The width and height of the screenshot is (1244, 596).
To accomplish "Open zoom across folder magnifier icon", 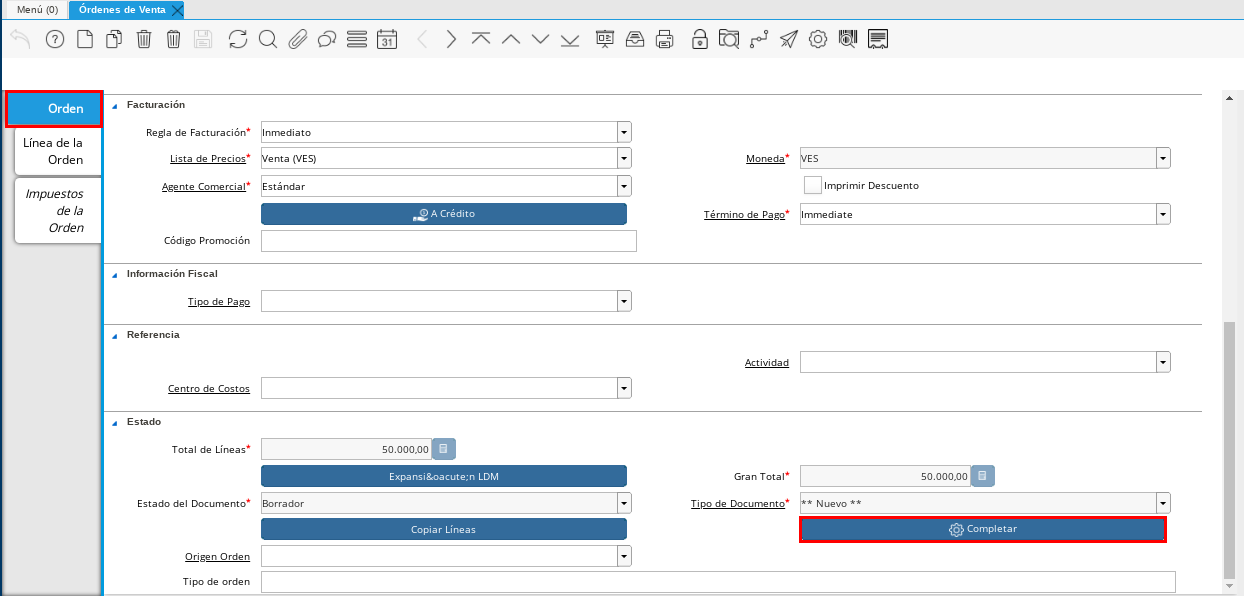I will pos(729,39).
